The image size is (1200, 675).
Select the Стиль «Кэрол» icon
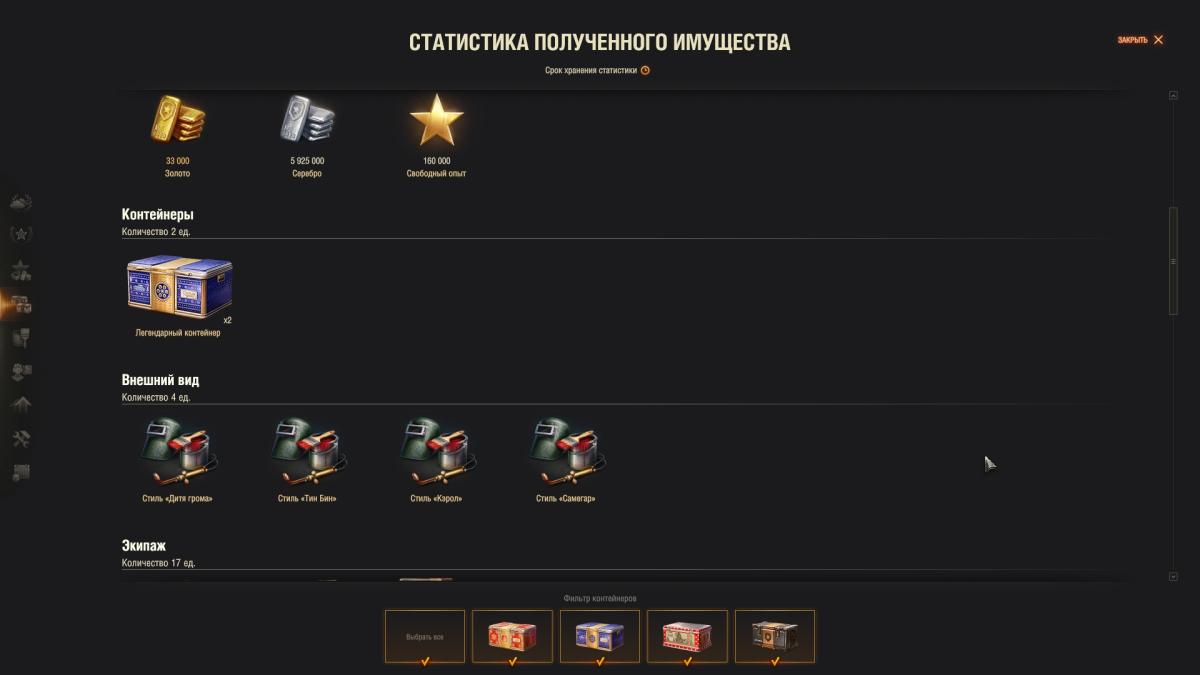click(437, 452)
